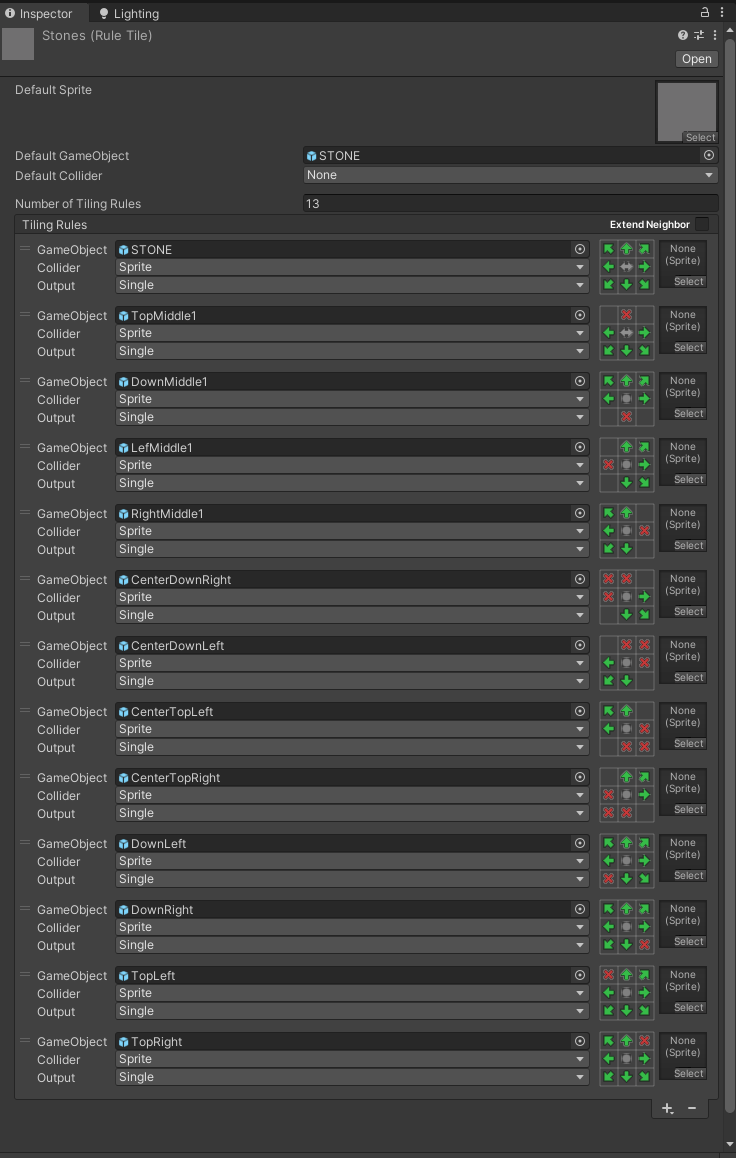The image size is (736, 1158).
Task: Open object picker for the TopRight rule
Action: coord(580,1041)
